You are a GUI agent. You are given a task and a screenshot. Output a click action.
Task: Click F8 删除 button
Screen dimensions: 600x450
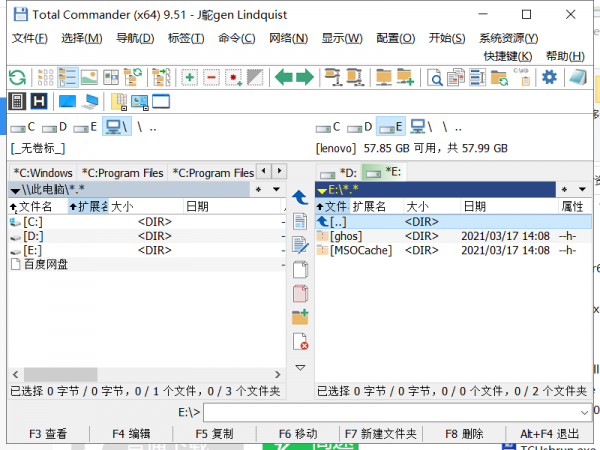click(x=464, y=434)
